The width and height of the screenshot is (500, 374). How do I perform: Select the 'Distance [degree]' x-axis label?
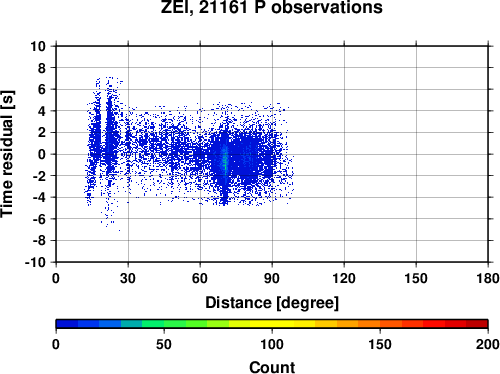point(272,303)
